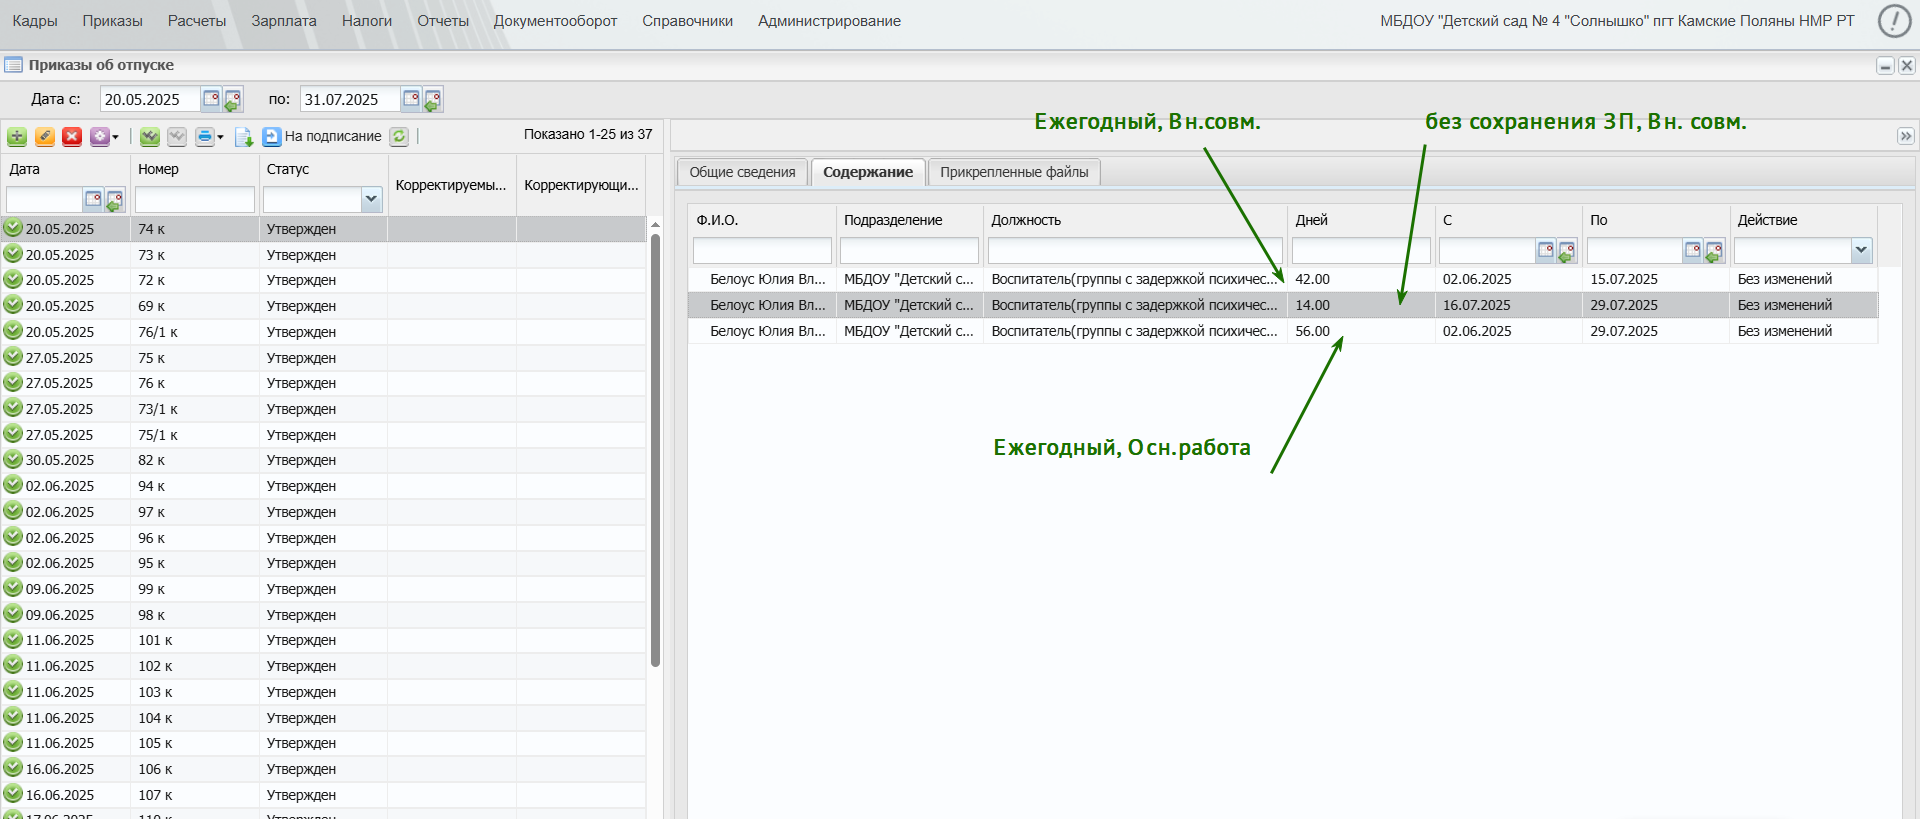
Task: Focus the Должность filter input field
Action: click(1135, 250)
